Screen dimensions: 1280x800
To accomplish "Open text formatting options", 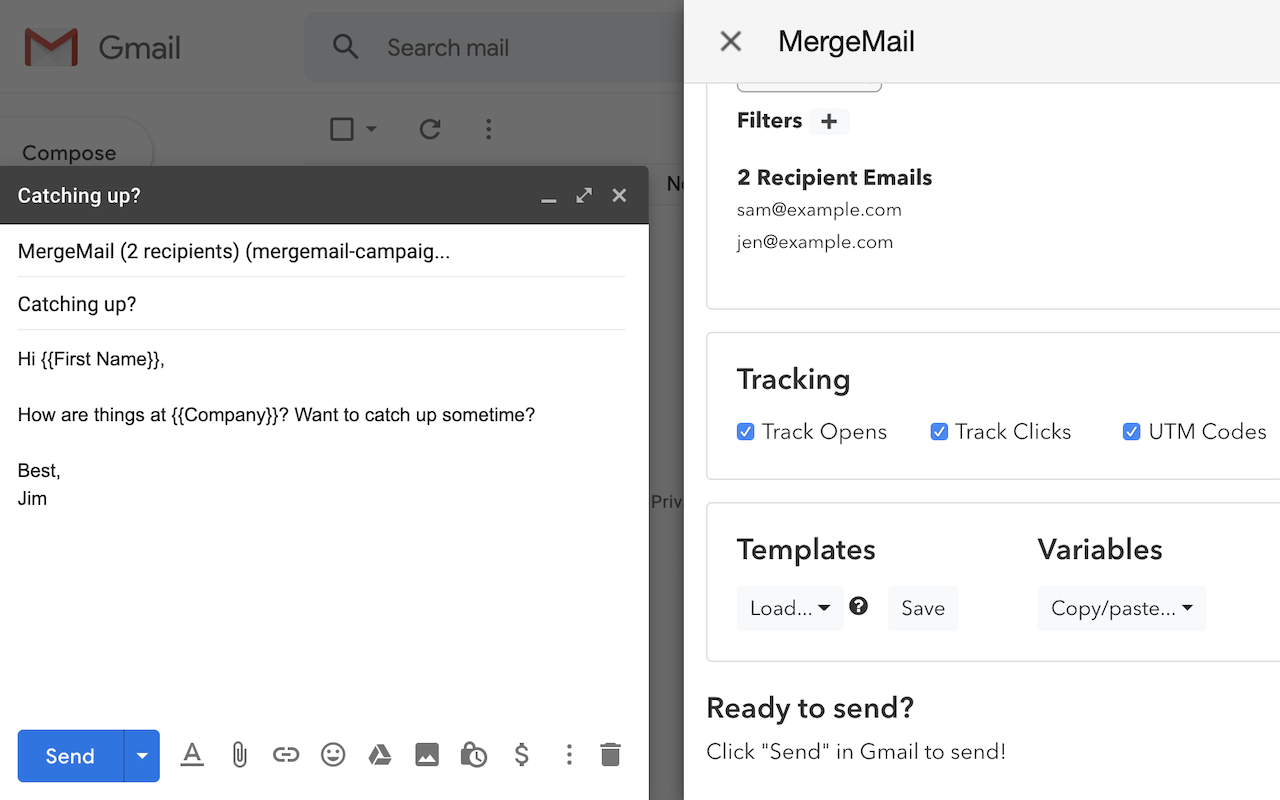I will (x=192, y=755).
